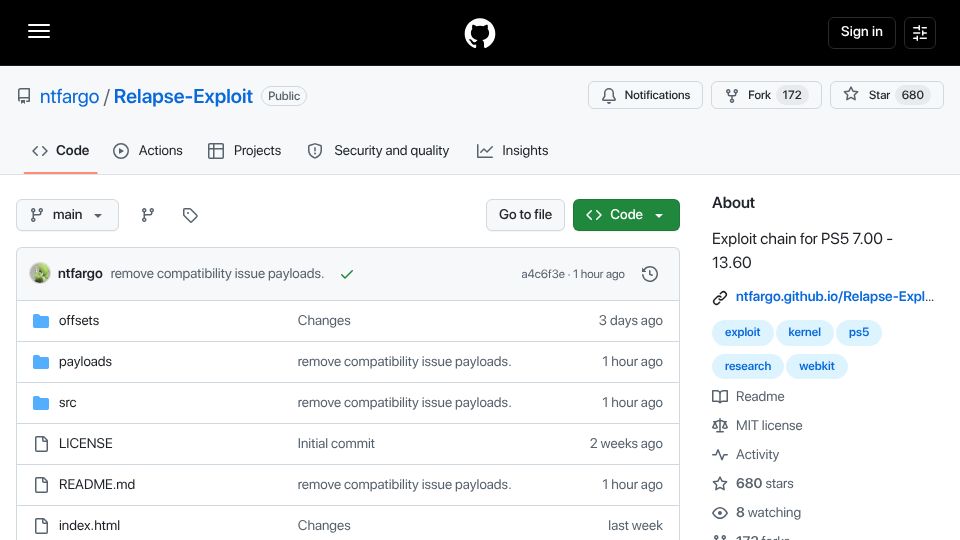Open the src row commit message

tap(404, 402)
